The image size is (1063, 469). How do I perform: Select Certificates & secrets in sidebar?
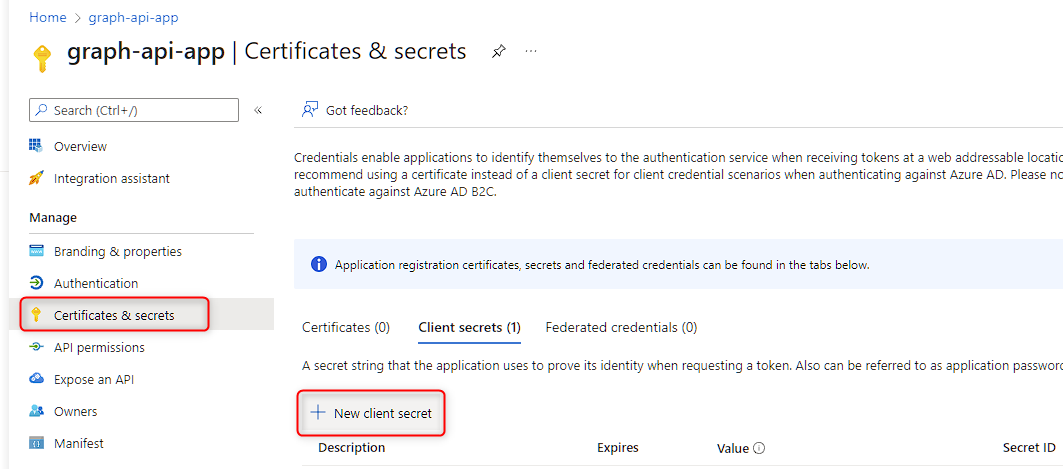pos(114,315)
